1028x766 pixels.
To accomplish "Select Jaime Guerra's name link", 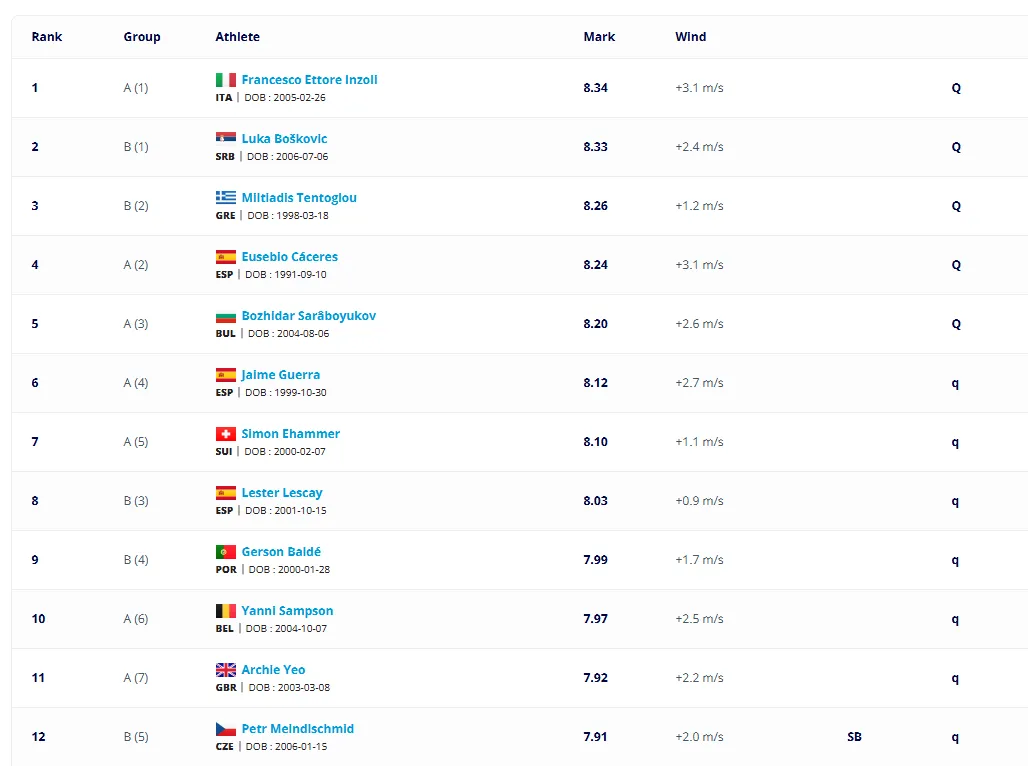I will pyautogui.click(x=281, y=374).
